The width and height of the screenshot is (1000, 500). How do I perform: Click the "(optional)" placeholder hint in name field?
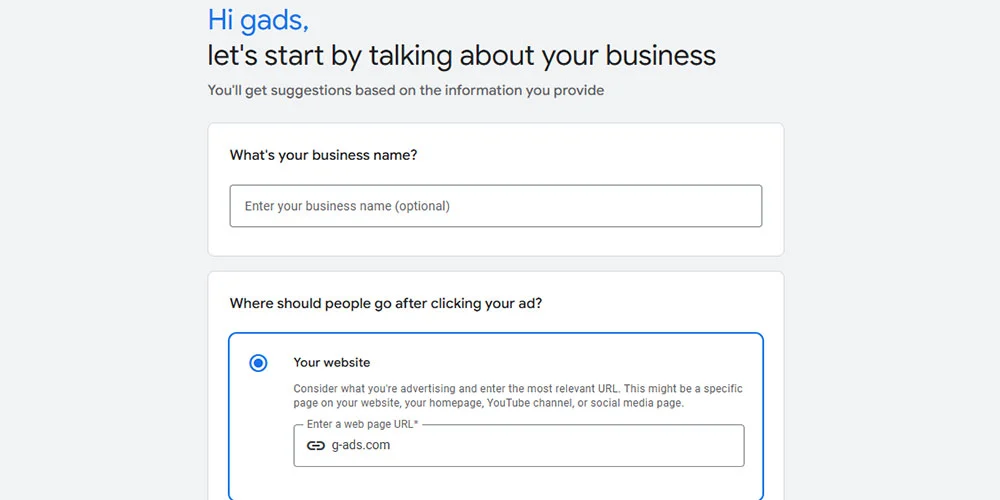coord(422,206)
